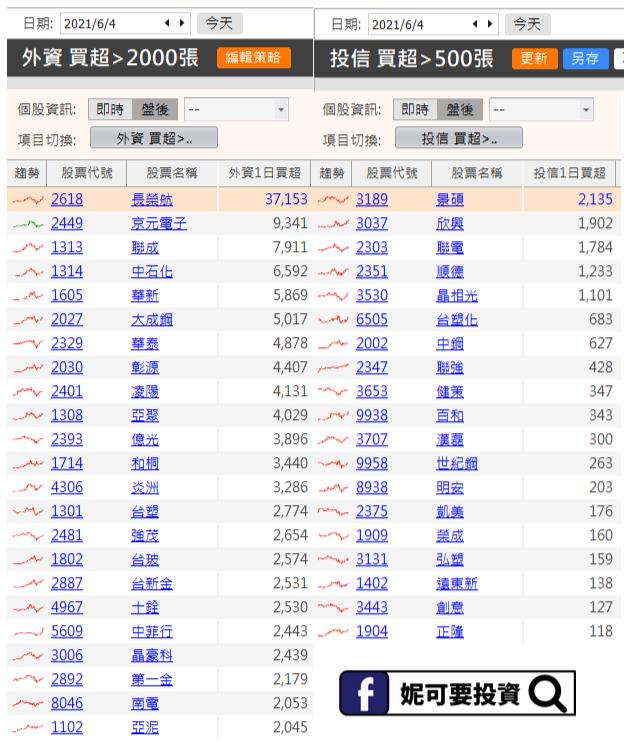Select 即時 toggle in right panel
This screenshot has width=627, height=742.
coord(415,110)
